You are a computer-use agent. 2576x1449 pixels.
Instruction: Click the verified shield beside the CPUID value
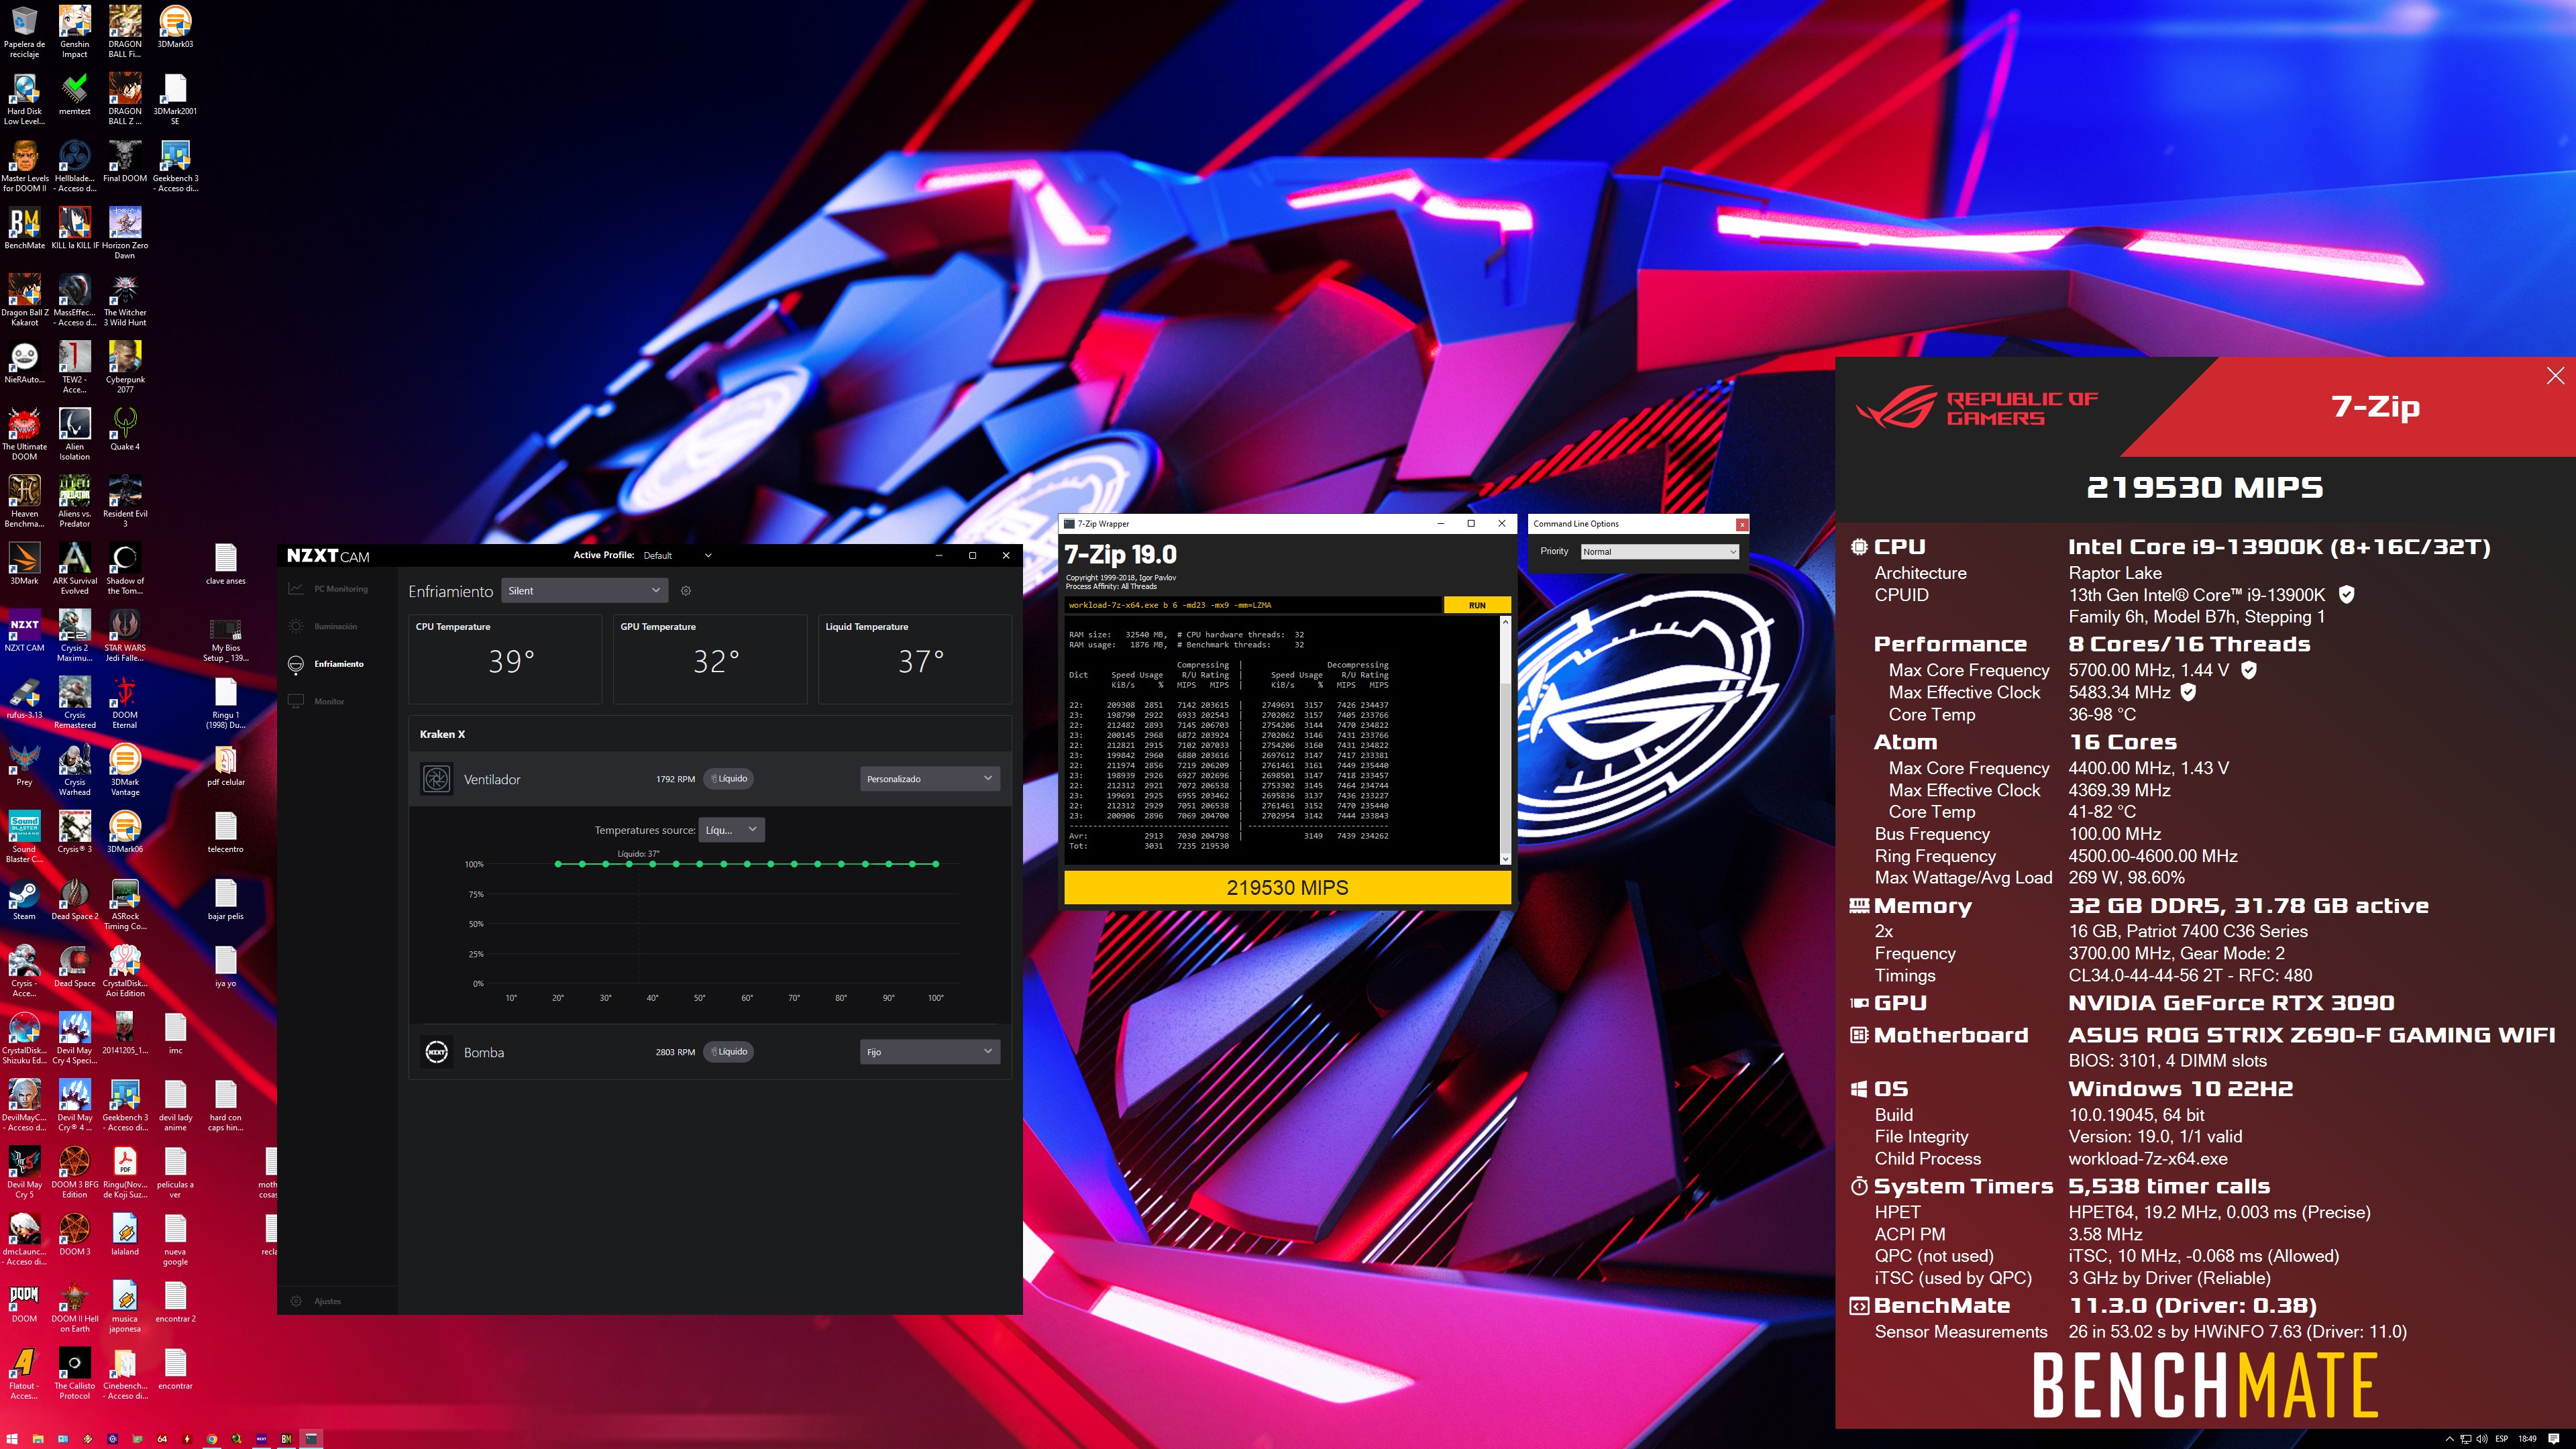(2346, 594)
